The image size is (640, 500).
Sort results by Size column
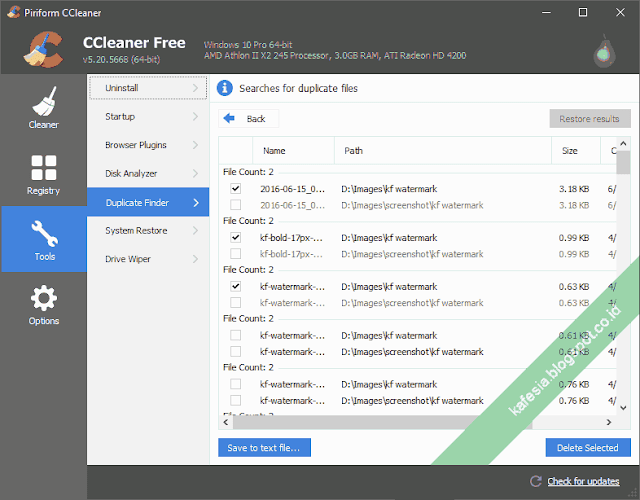[x=576, y=151]
